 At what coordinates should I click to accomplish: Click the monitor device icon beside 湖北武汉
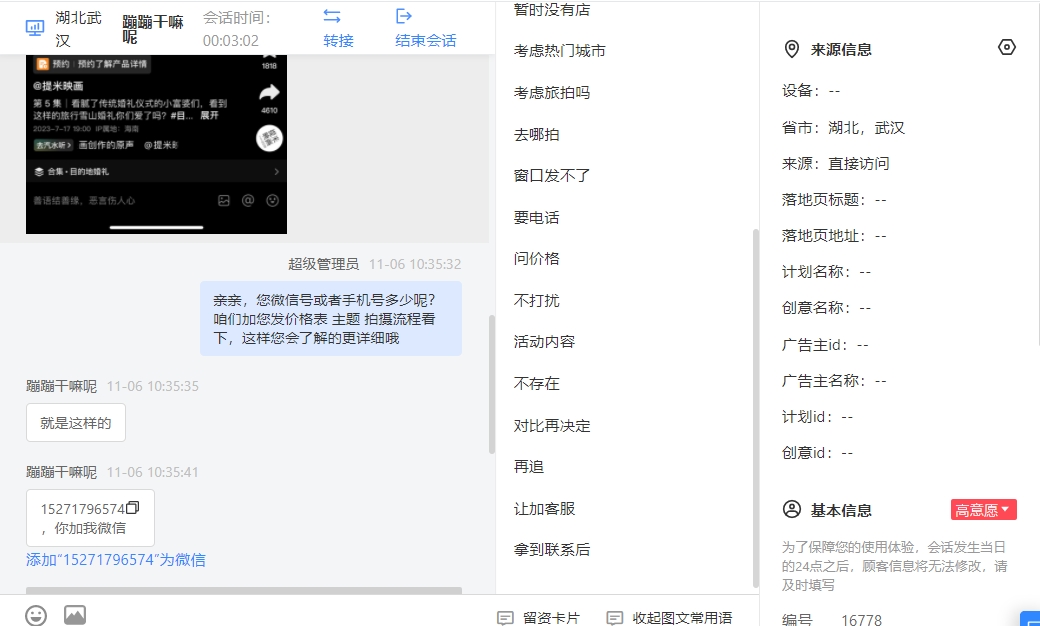point(34,29)
